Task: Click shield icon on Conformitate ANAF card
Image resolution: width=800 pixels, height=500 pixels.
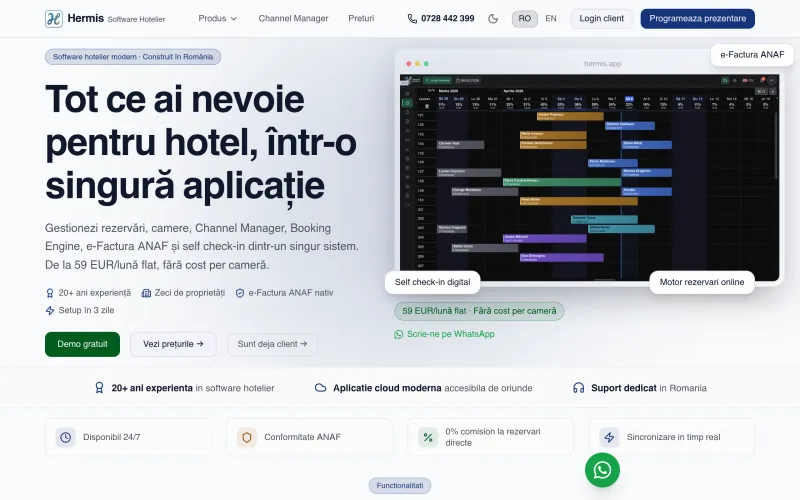Action: pyautogui.click(x=247, y=437)
